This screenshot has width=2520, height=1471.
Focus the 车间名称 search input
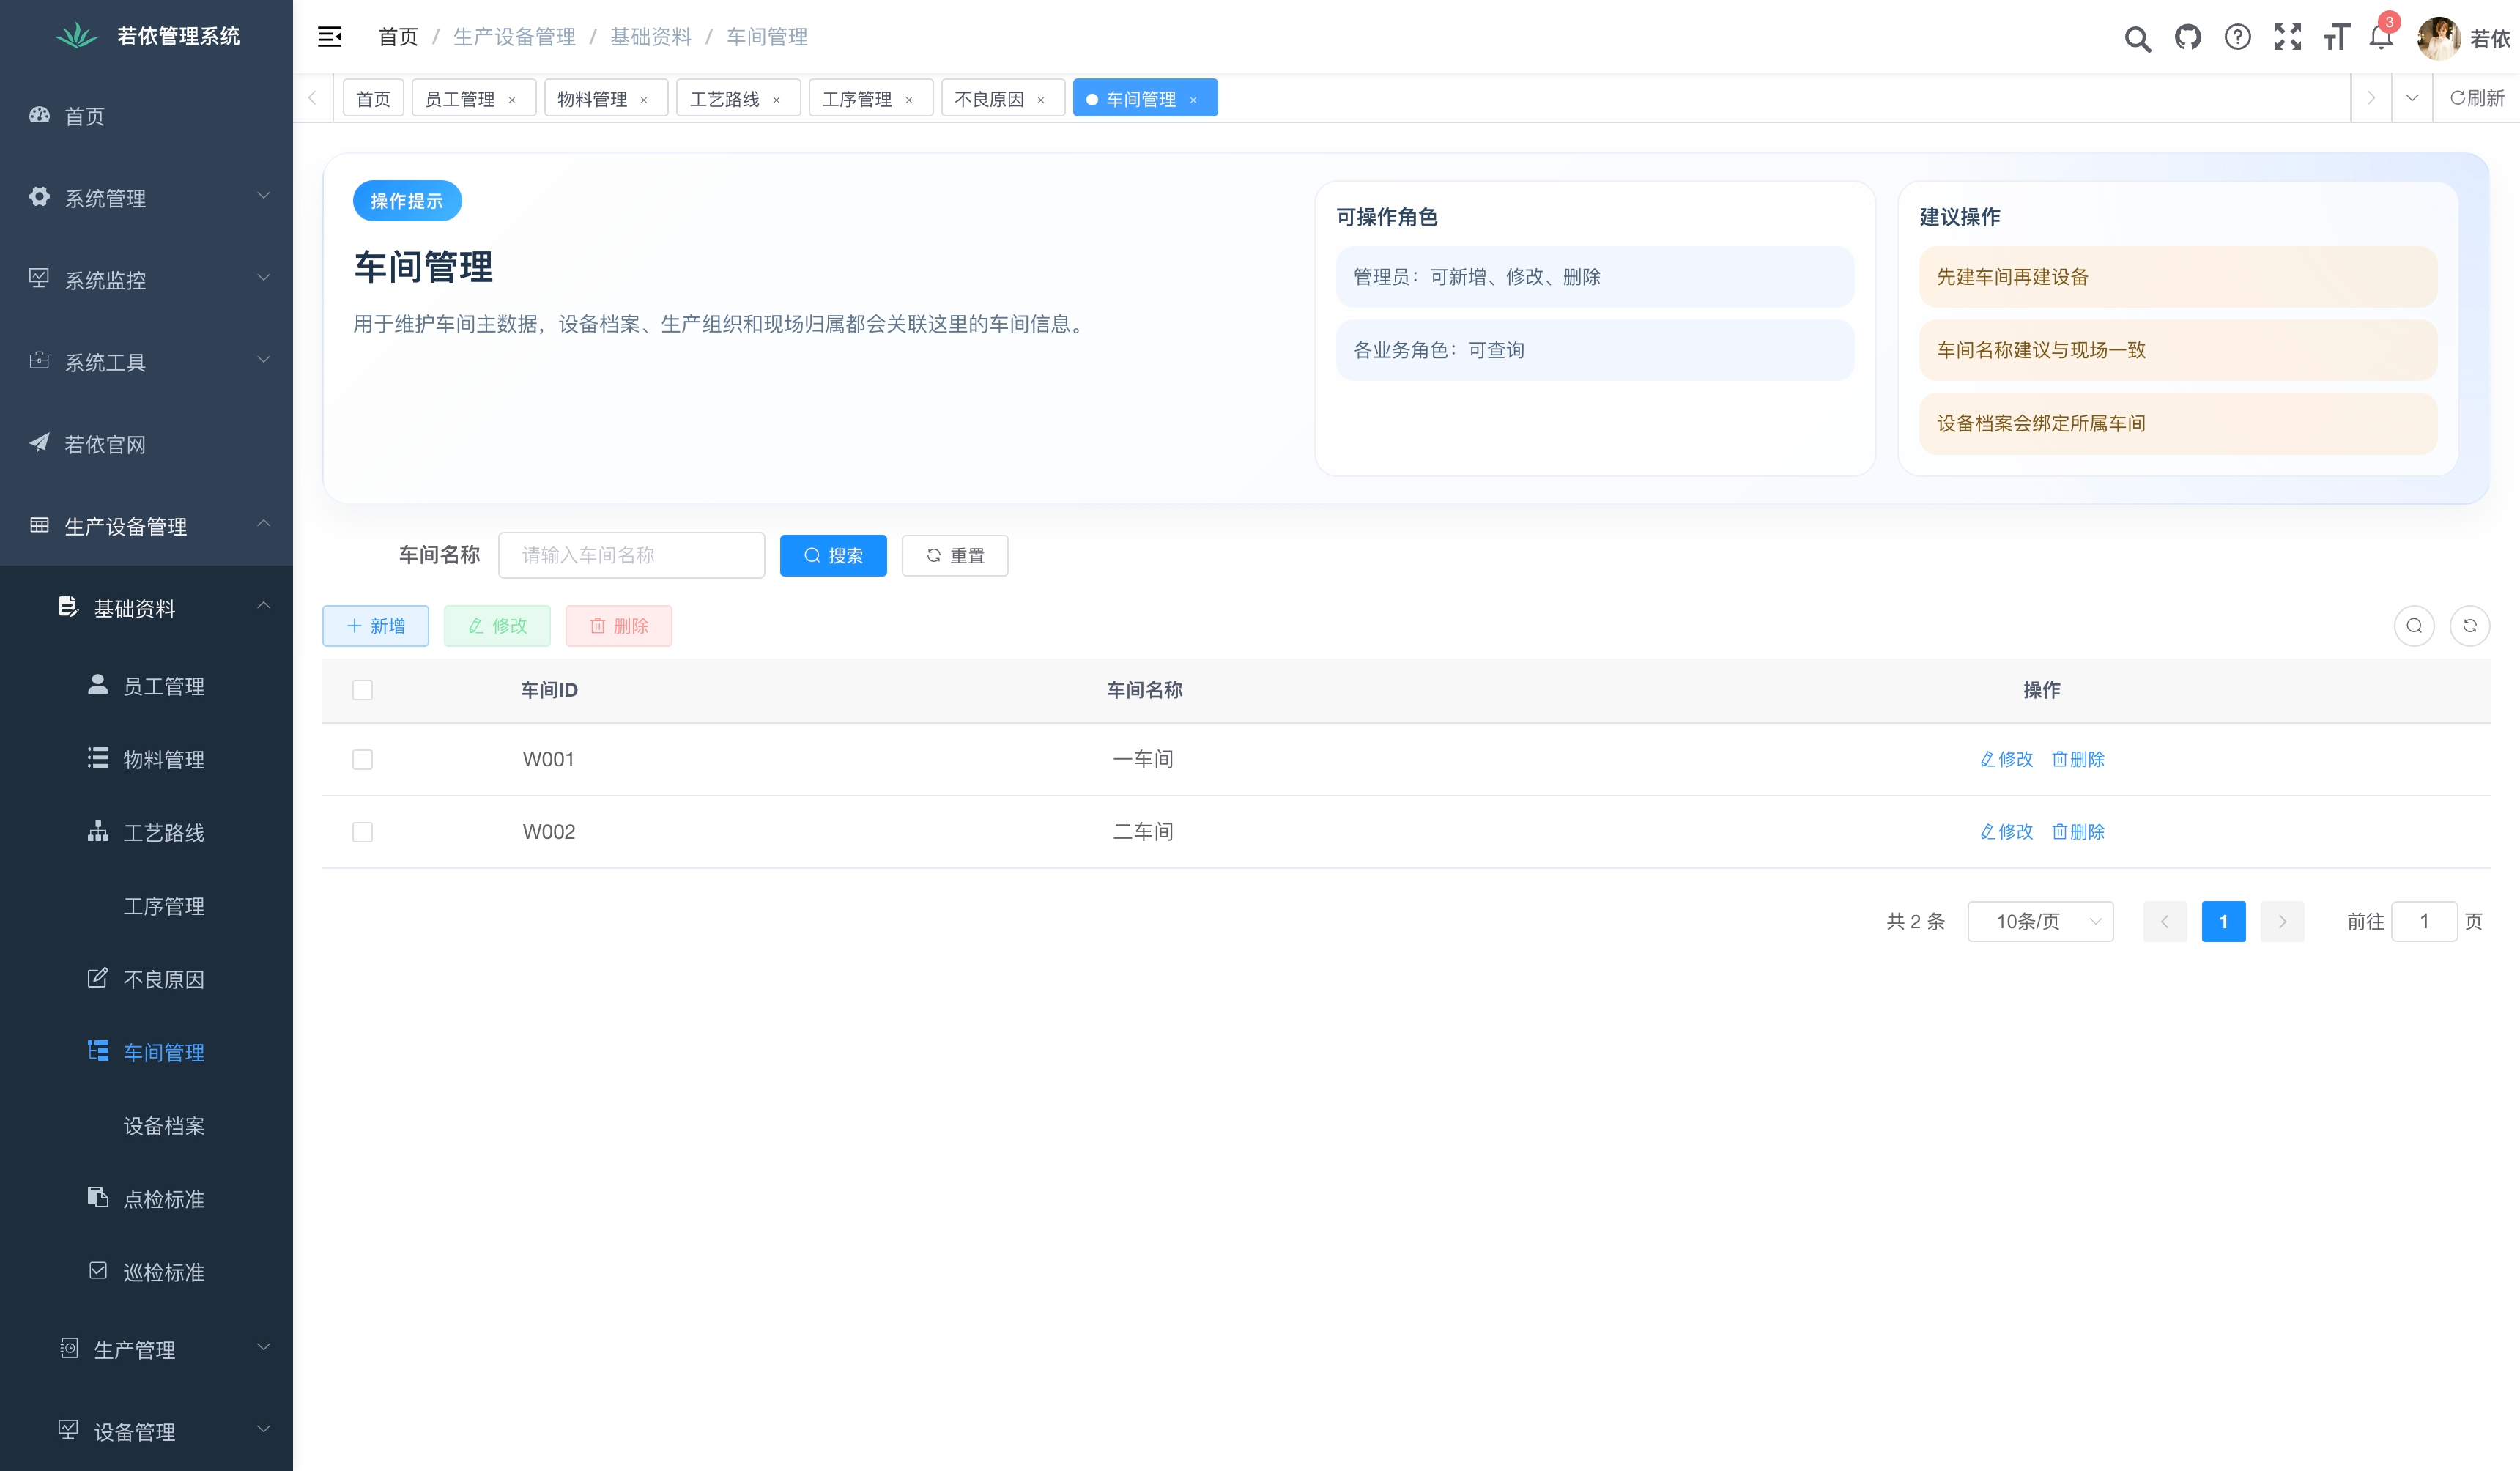631,555
